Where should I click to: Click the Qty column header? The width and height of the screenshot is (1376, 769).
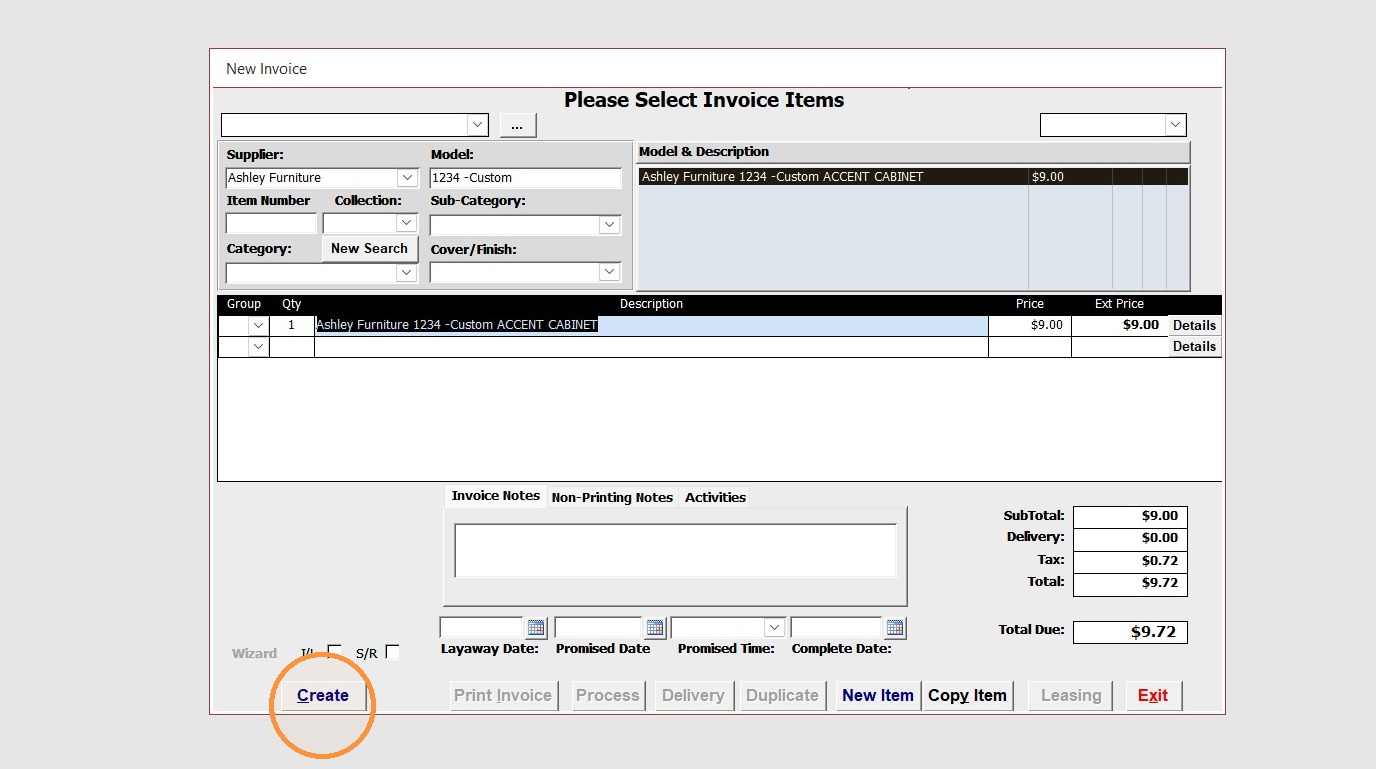pos(292,304)
